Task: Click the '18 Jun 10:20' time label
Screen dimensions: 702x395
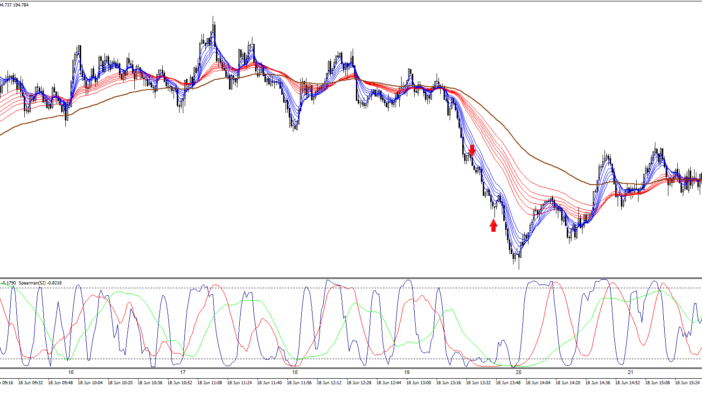Action: pos(120,383)
